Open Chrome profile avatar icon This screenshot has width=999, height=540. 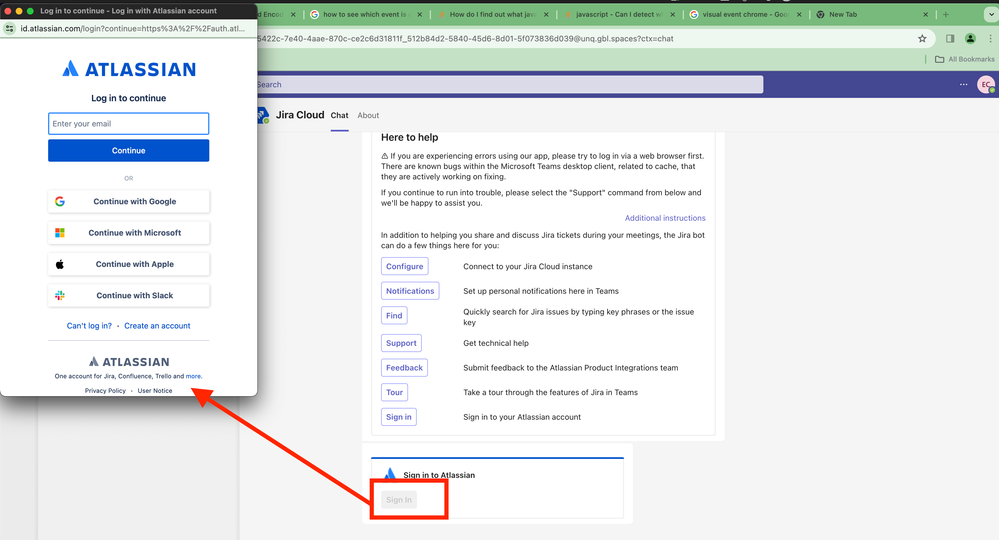[x=970, y=39]
